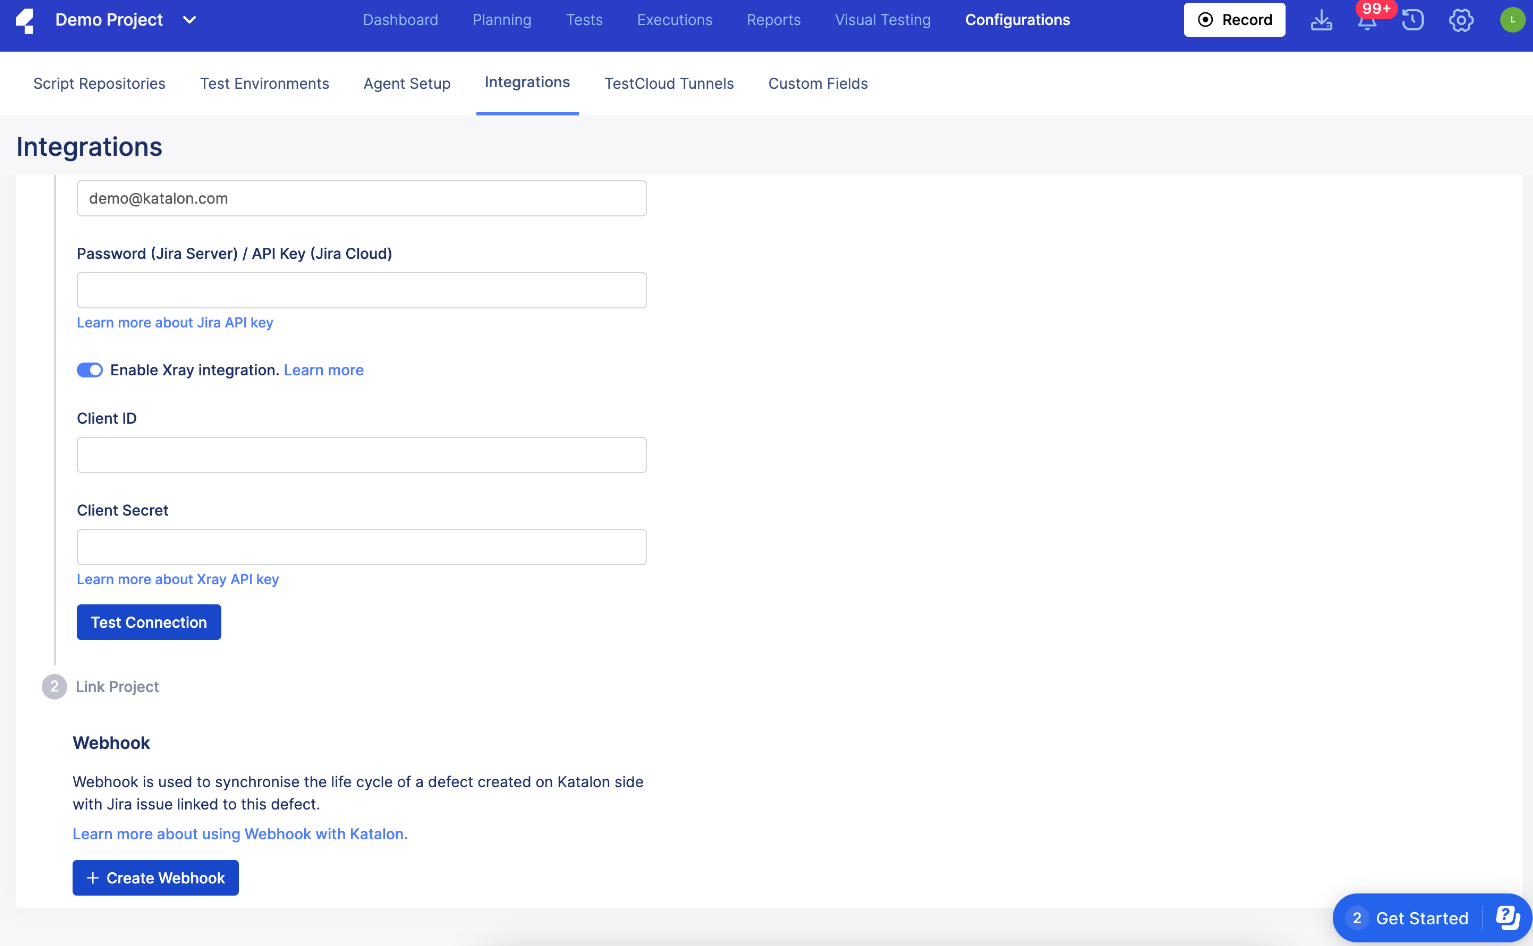1533x946 pixels.
Task: Switch to Test Environments tab
Action: (264, 84)
